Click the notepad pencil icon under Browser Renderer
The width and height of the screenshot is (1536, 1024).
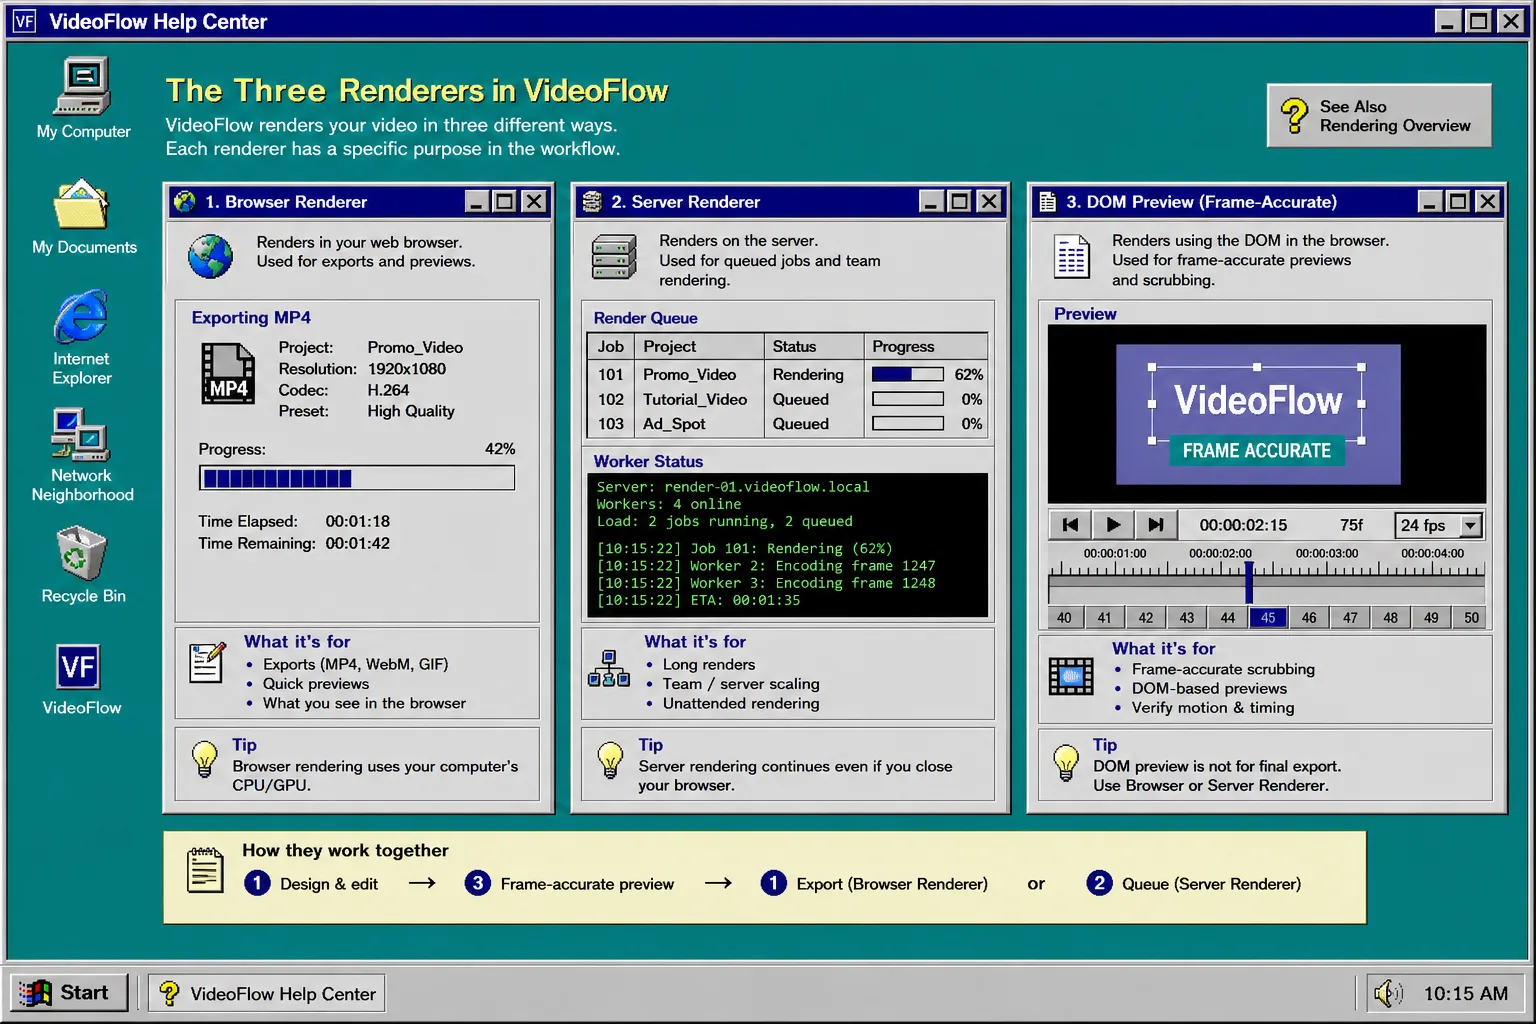point(207,662)
